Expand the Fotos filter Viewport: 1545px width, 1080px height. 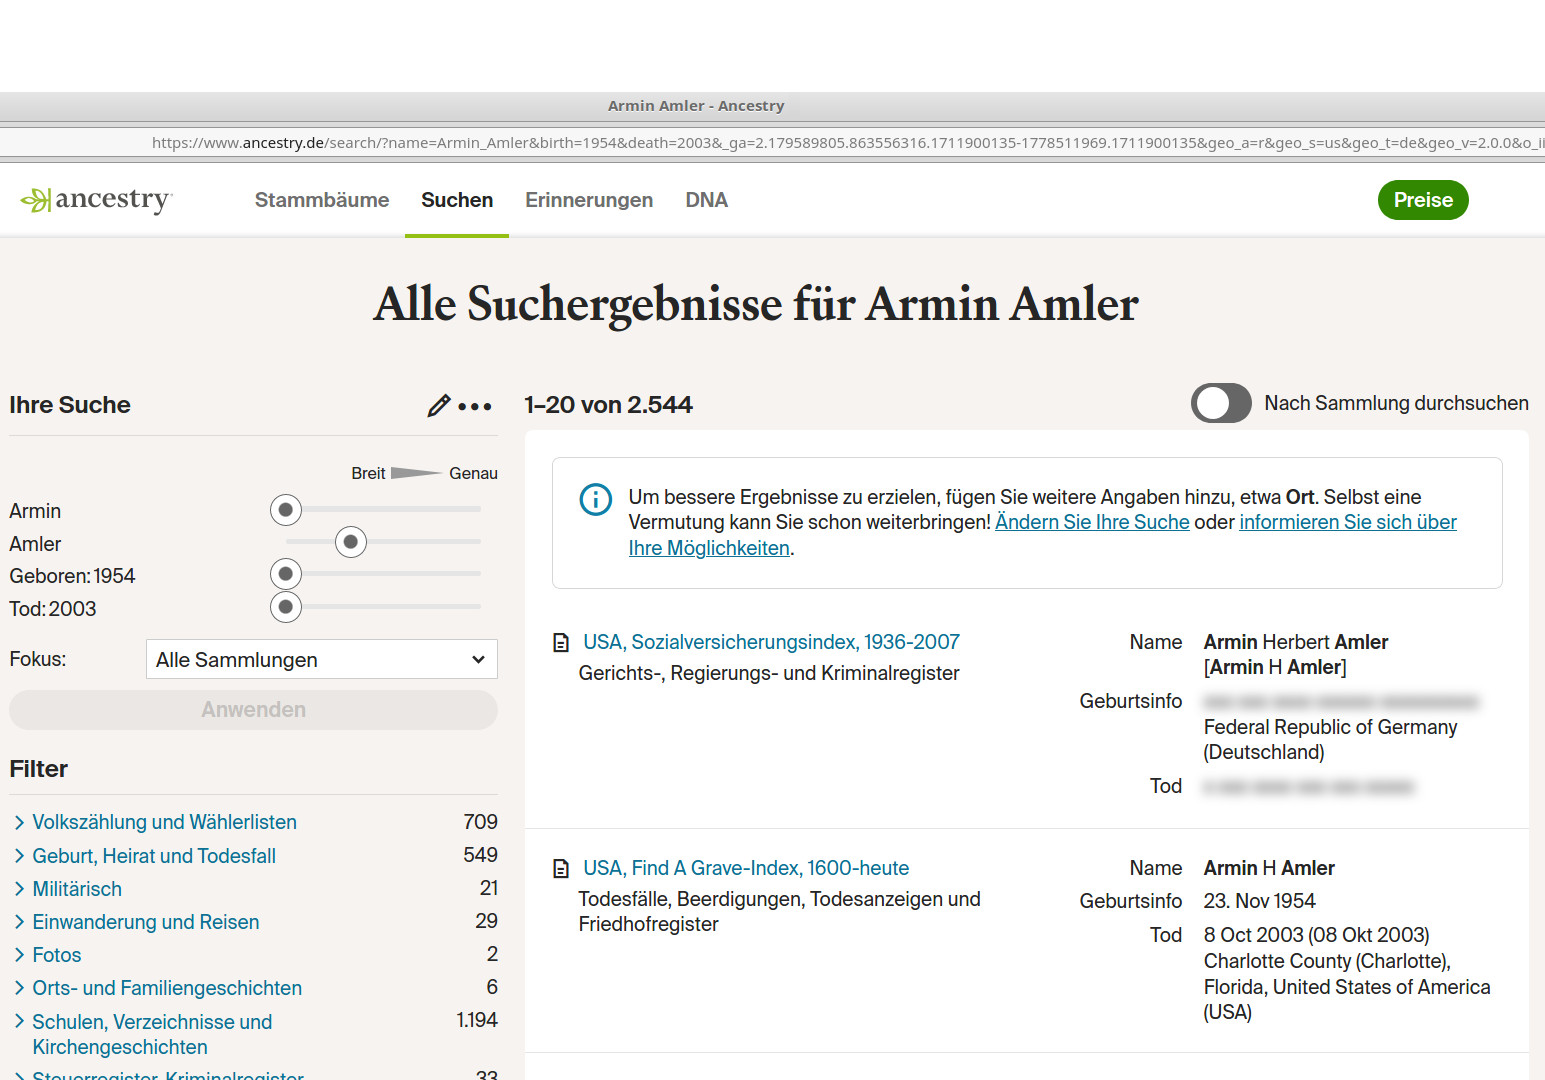(57, 955)
